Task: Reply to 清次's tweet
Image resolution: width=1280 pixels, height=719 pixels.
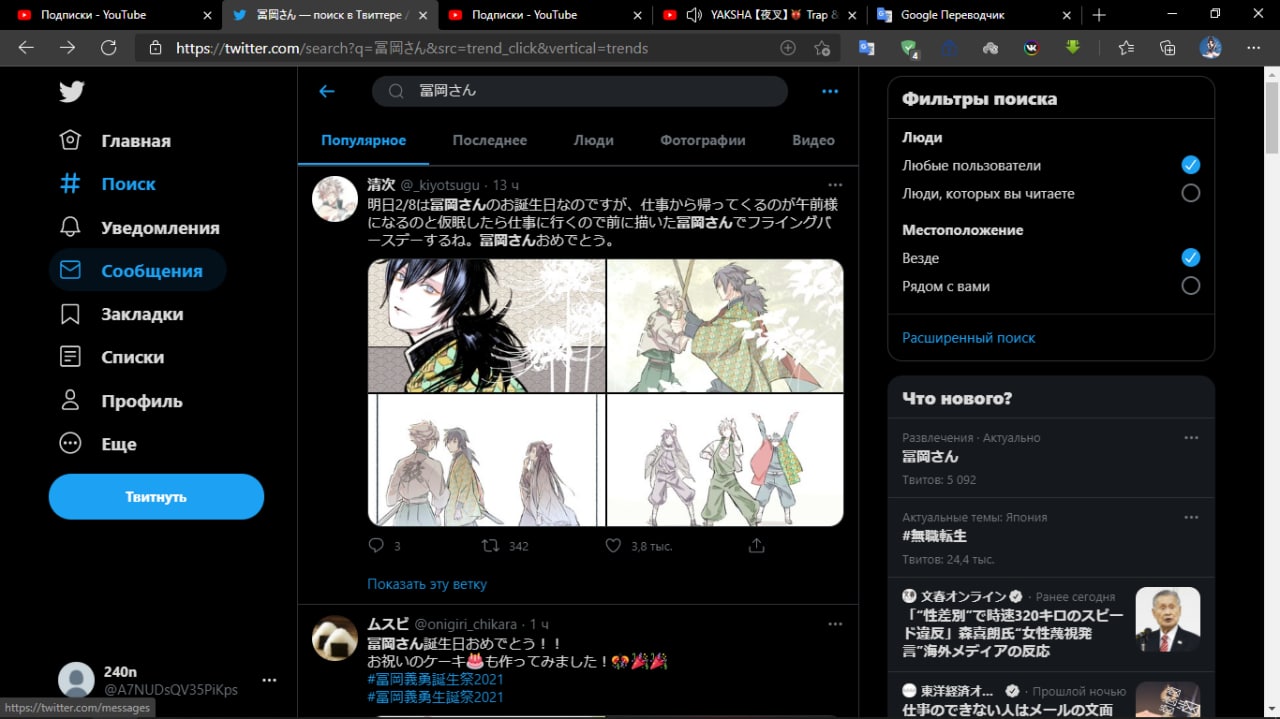Action: [x=376, y=545]
